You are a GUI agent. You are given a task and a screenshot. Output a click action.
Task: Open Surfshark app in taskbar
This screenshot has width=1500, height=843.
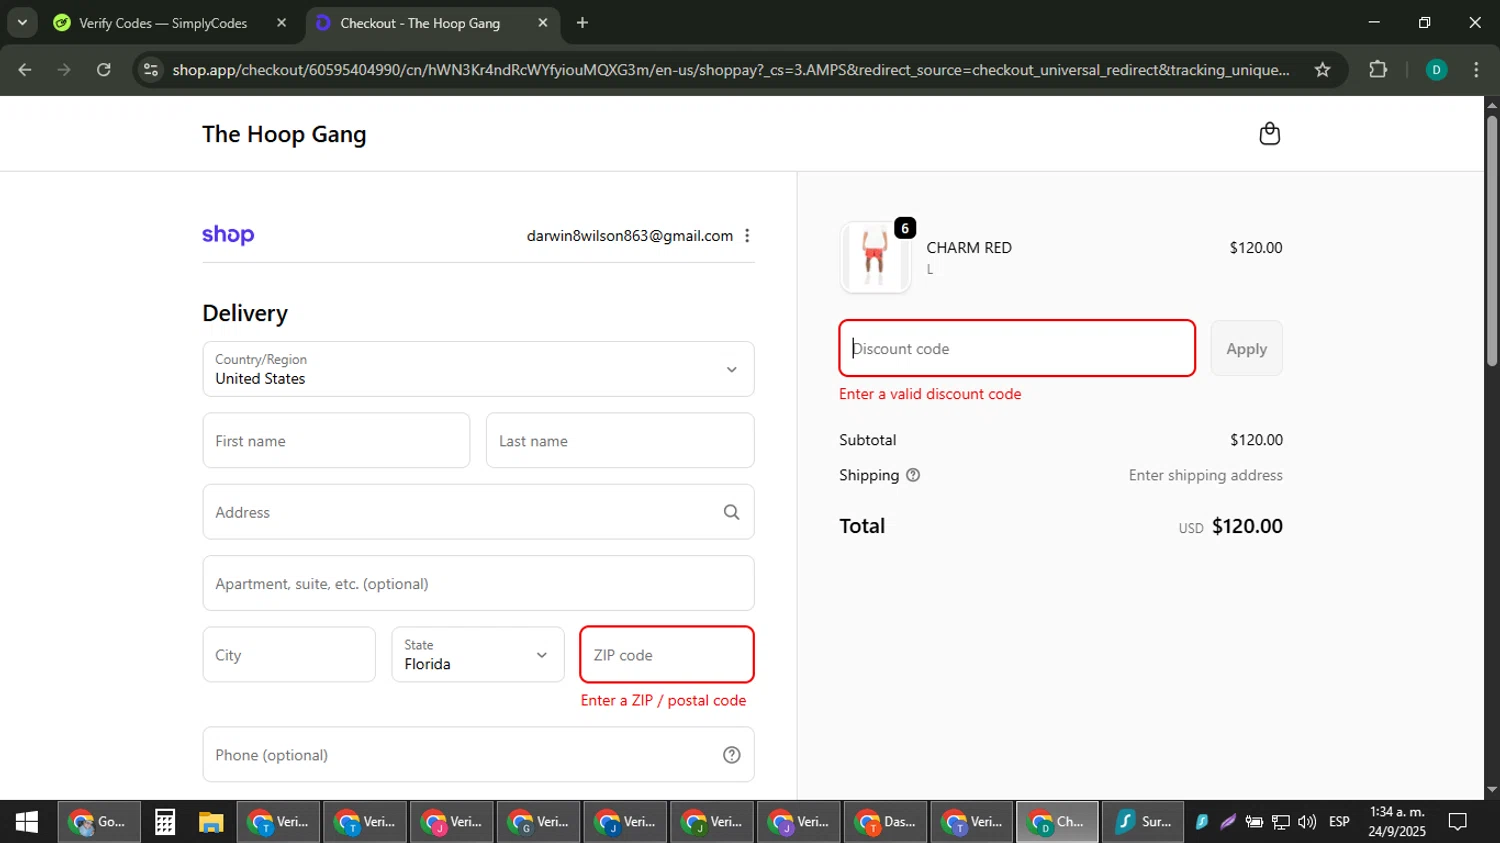tap(1143, 822)
